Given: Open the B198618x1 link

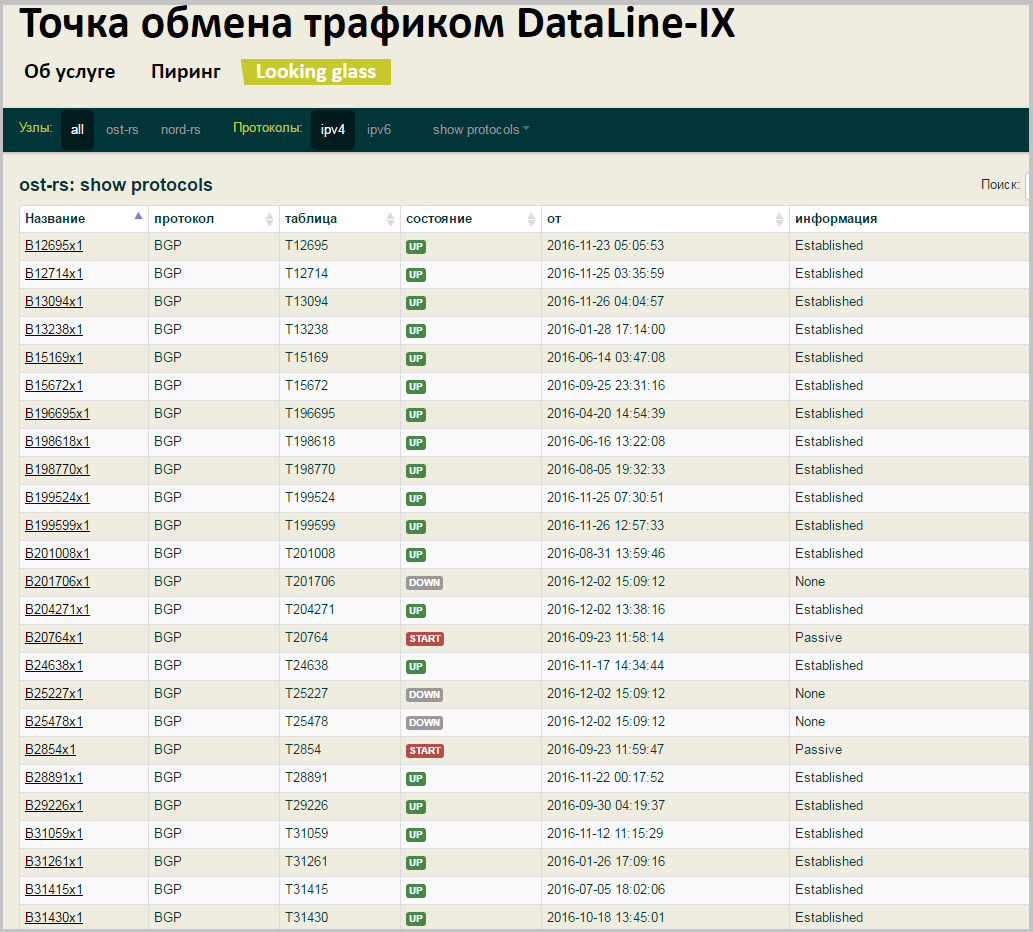Looking at the screenshot, I should 57,441.
